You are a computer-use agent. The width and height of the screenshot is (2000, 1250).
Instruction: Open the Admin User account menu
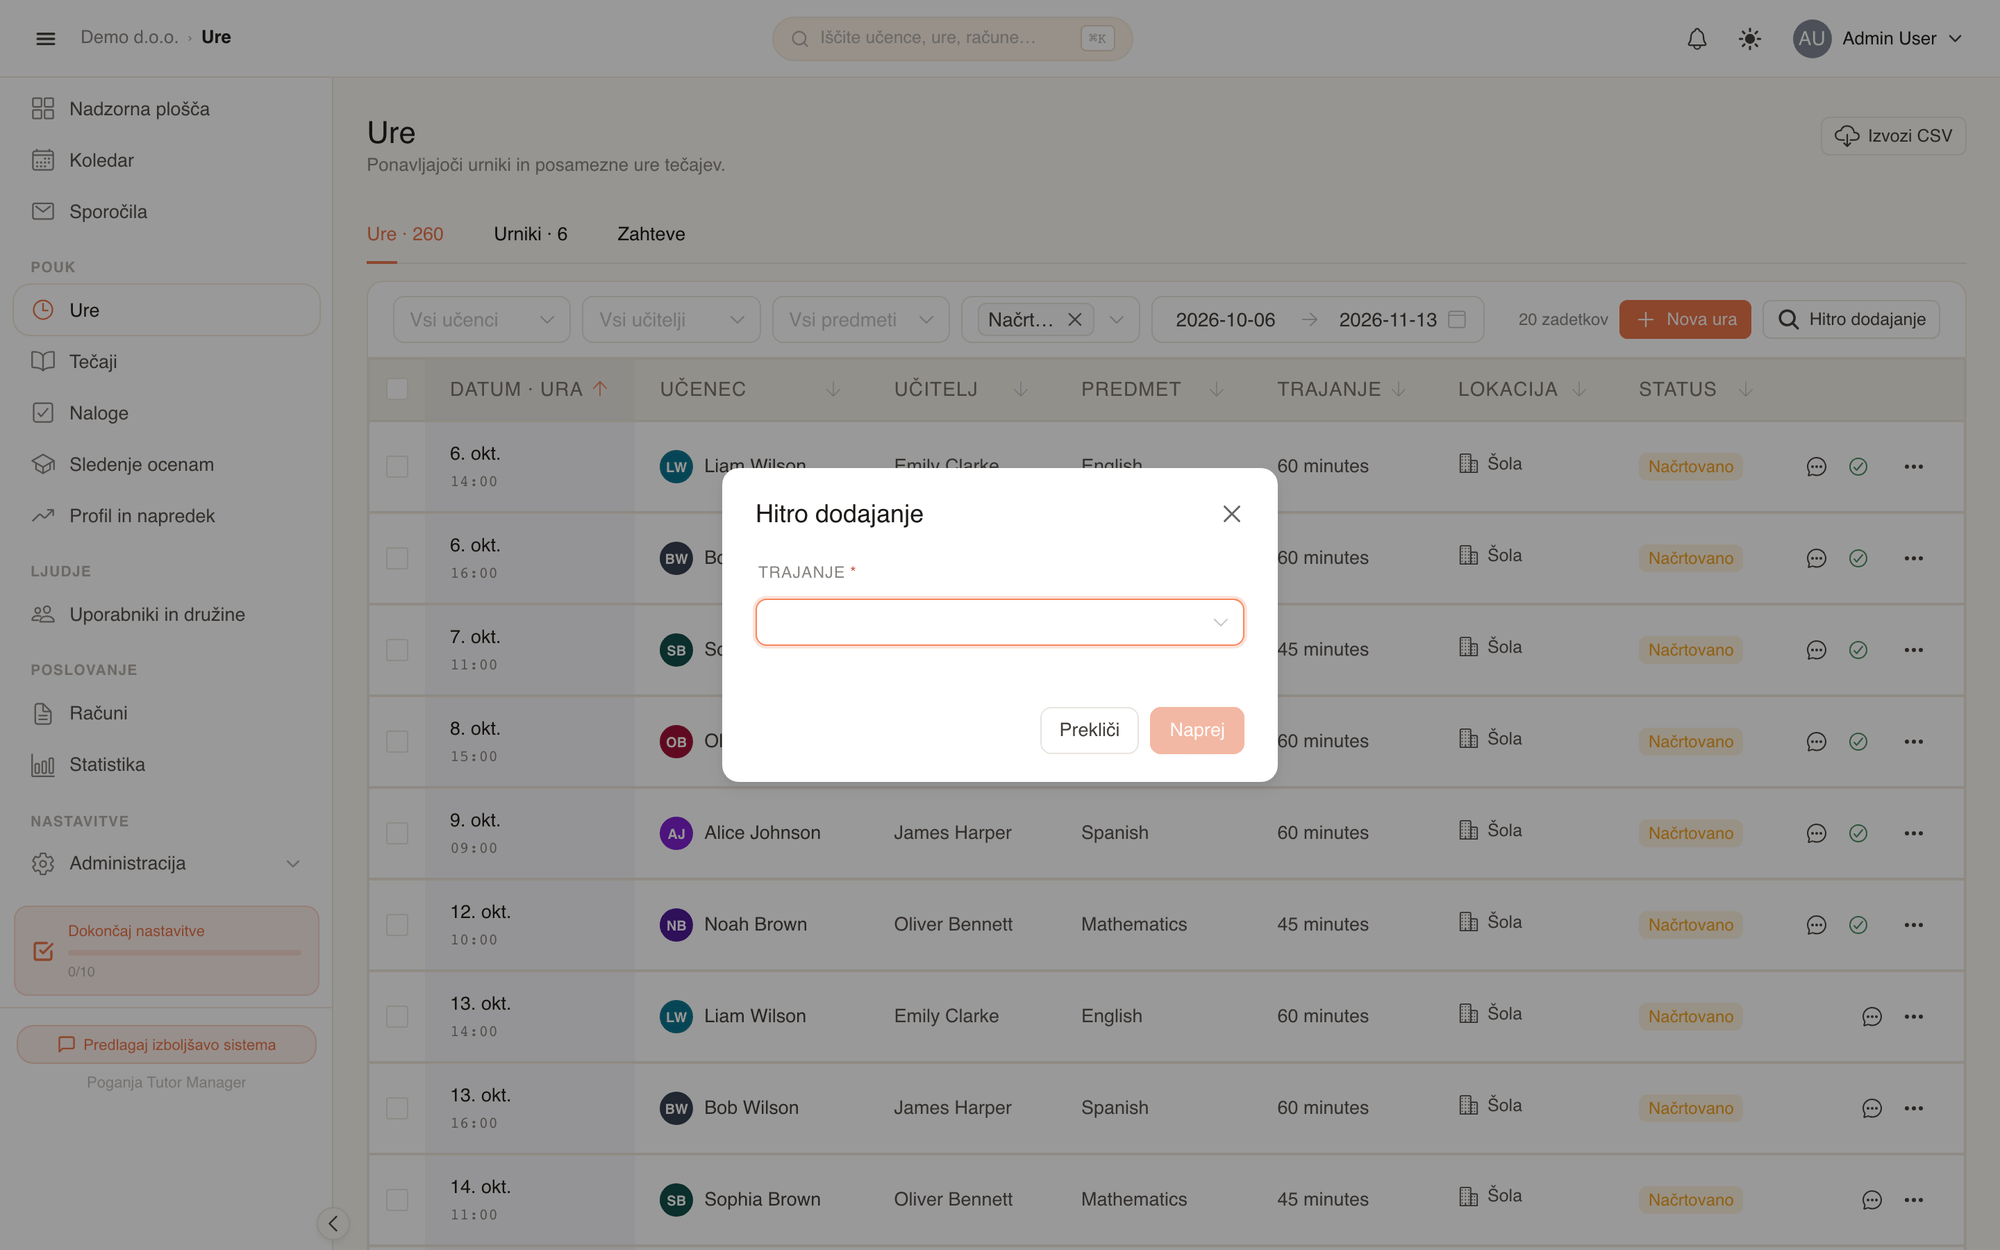(1877, 38)
